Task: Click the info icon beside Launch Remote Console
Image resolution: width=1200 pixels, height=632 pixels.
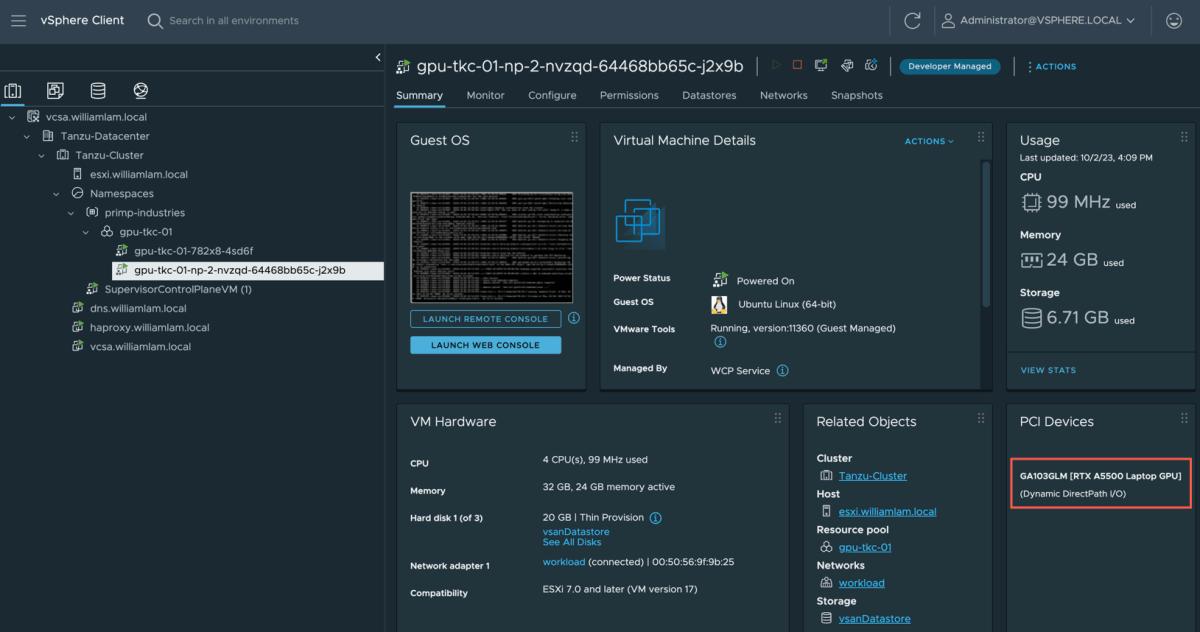Action: [574, 318]
